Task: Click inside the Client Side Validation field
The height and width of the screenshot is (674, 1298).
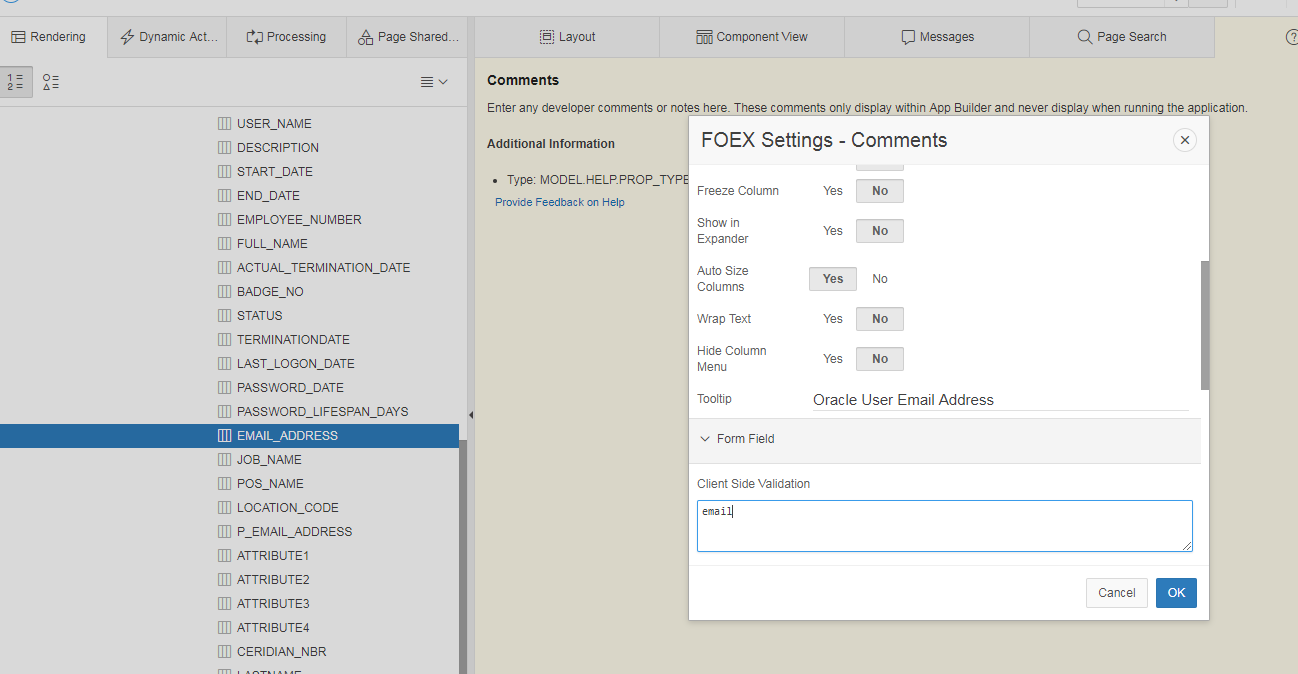Action: tap(944, 525)
